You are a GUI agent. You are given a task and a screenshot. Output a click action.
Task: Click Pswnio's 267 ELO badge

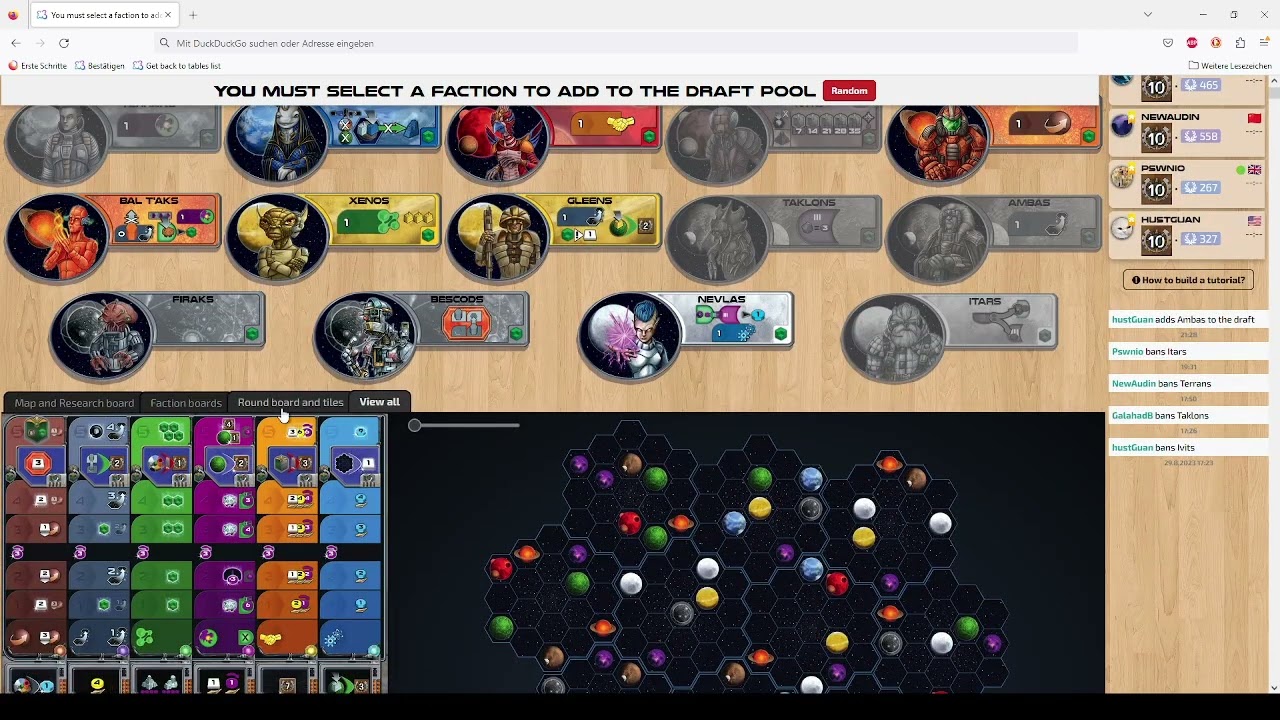coord(1202,188)
